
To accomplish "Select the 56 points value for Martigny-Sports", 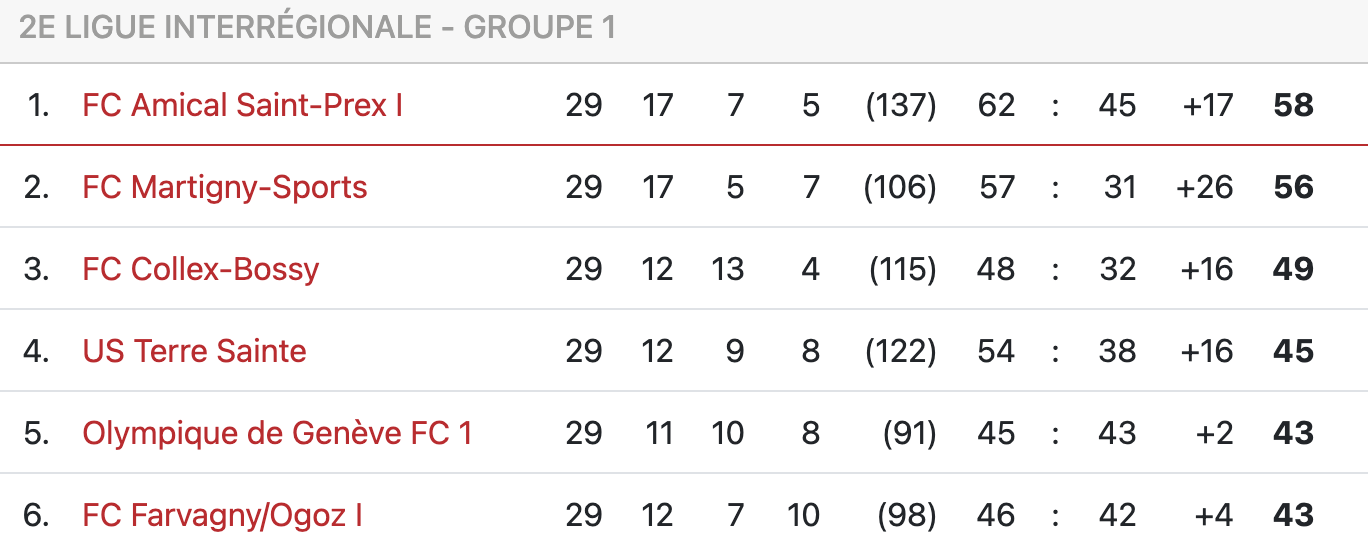I will [1293, 187].
